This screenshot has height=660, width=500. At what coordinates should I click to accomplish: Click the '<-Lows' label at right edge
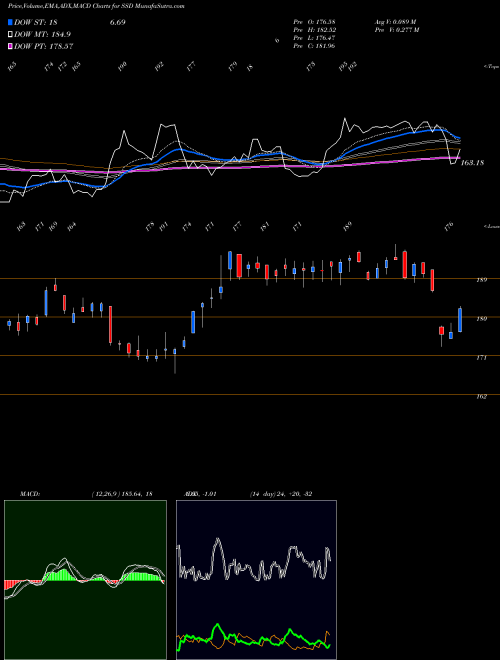(492, 226)
